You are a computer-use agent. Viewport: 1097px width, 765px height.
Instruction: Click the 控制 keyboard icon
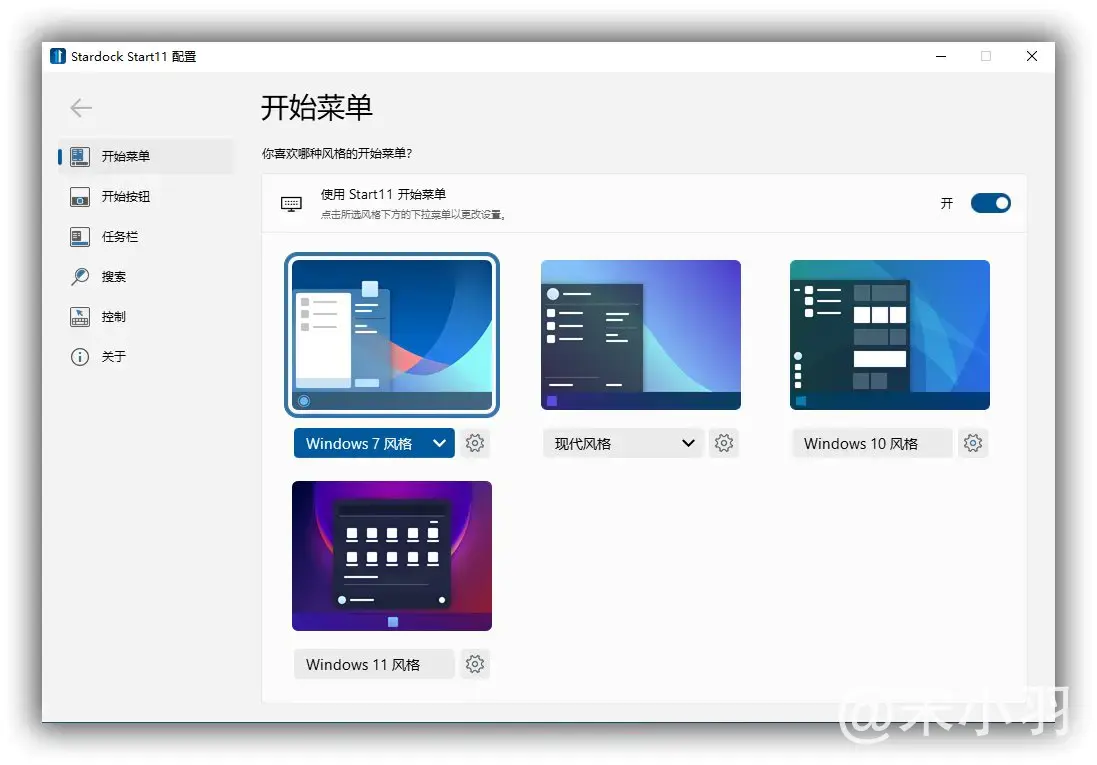(x=80, y=317)
